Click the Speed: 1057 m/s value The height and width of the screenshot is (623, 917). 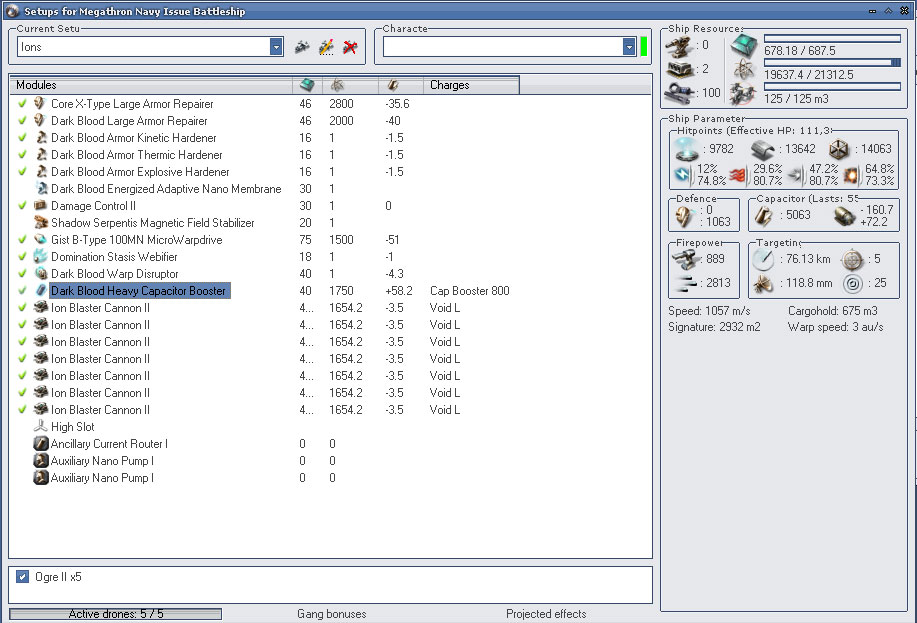click(709, 311)
